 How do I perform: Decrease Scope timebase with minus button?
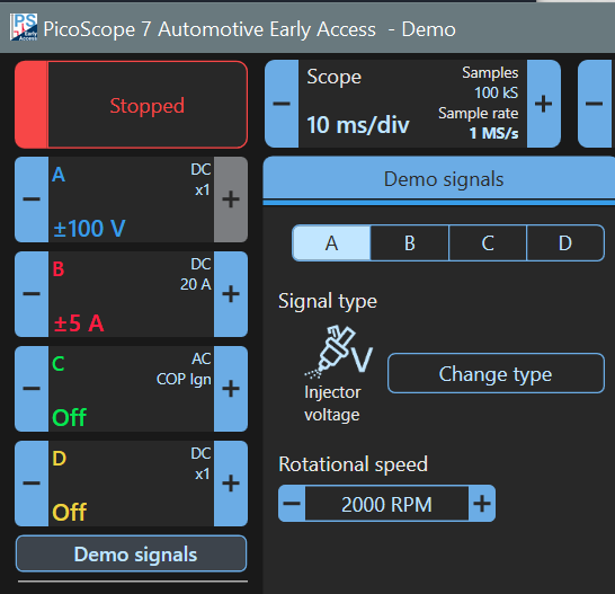pyautogui.click(x=282, y=104)
